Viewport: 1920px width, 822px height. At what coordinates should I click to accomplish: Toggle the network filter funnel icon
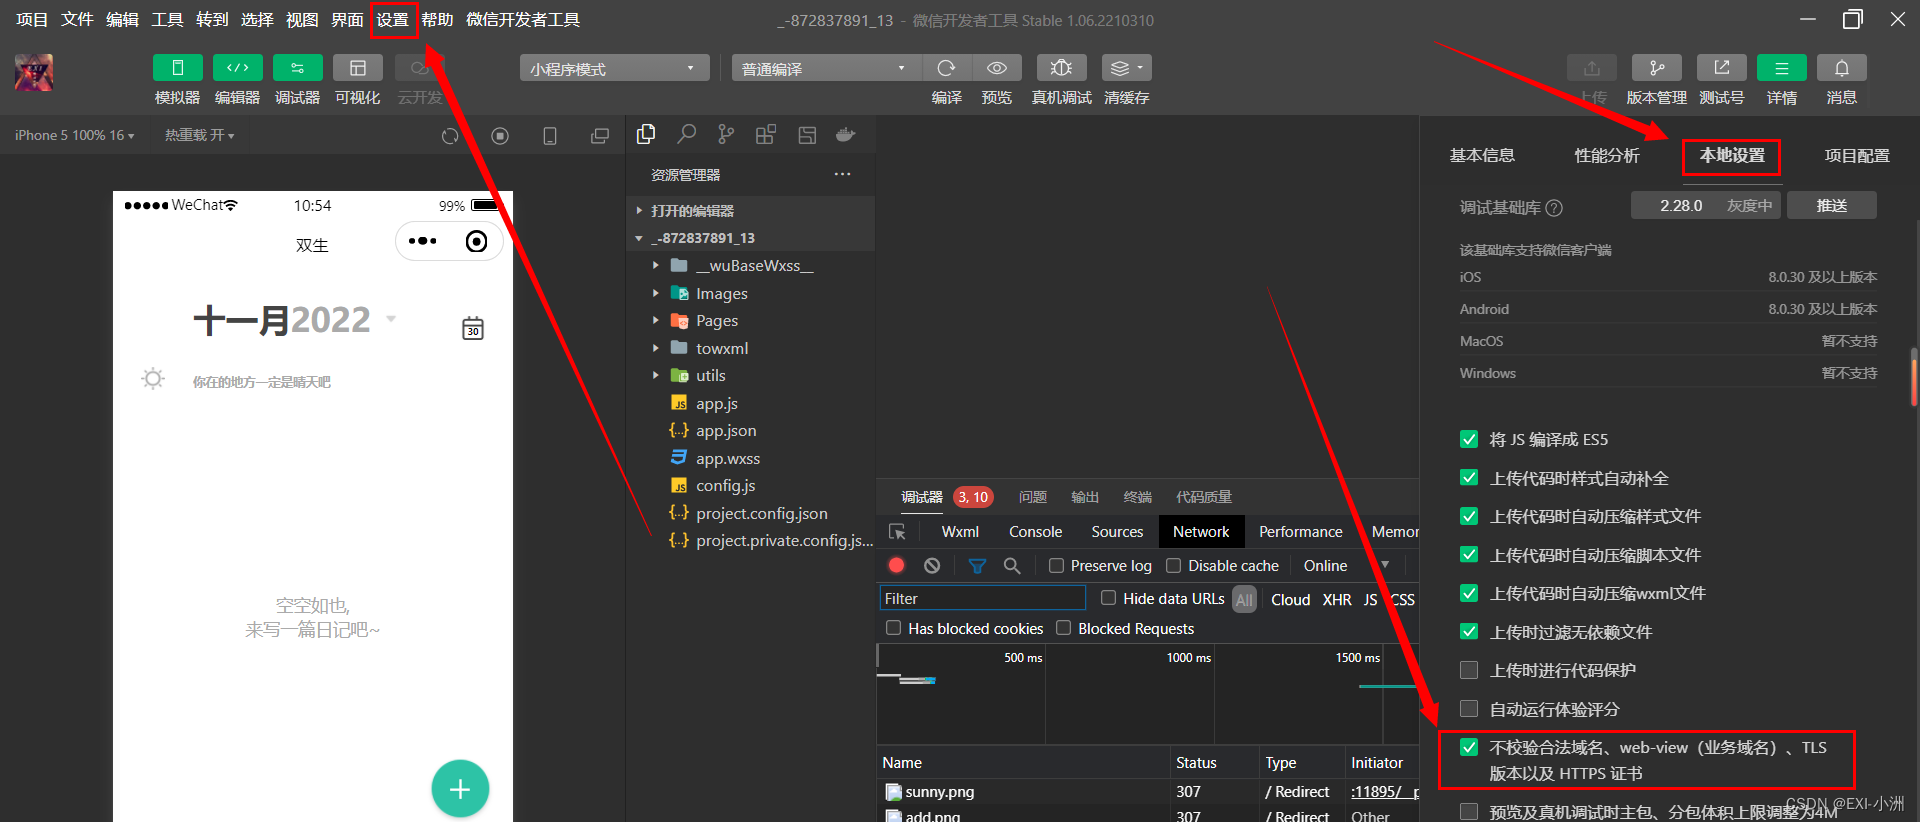click(977, 566)
